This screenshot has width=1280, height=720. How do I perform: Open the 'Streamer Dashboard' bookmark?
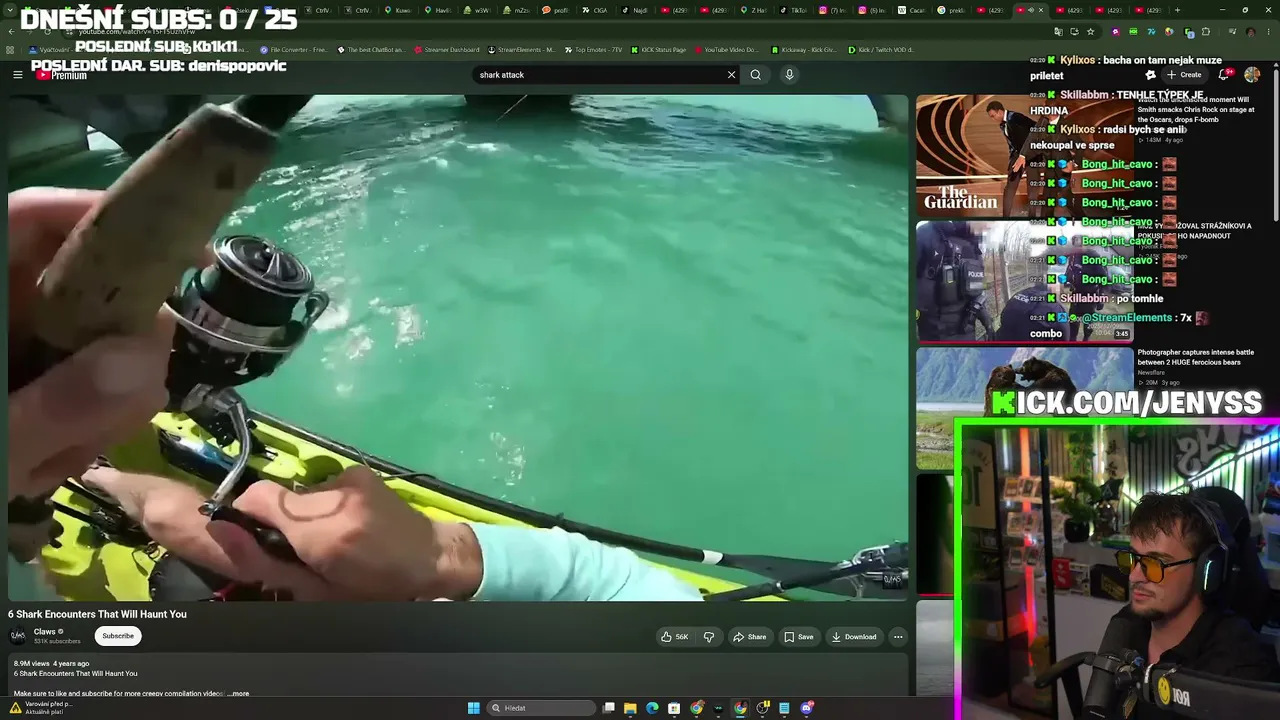point(447,49)
